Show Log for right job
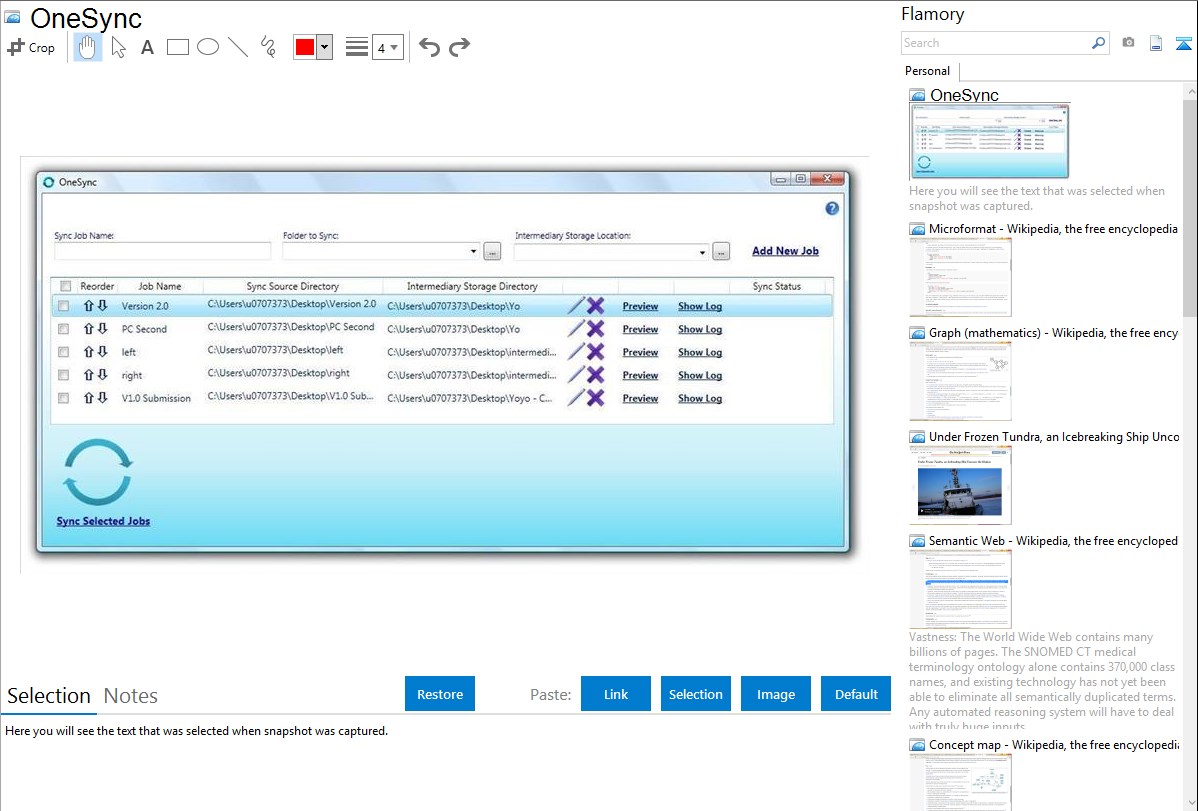The height and width of the screenshot is (811, 1198). tap(700, 375)
